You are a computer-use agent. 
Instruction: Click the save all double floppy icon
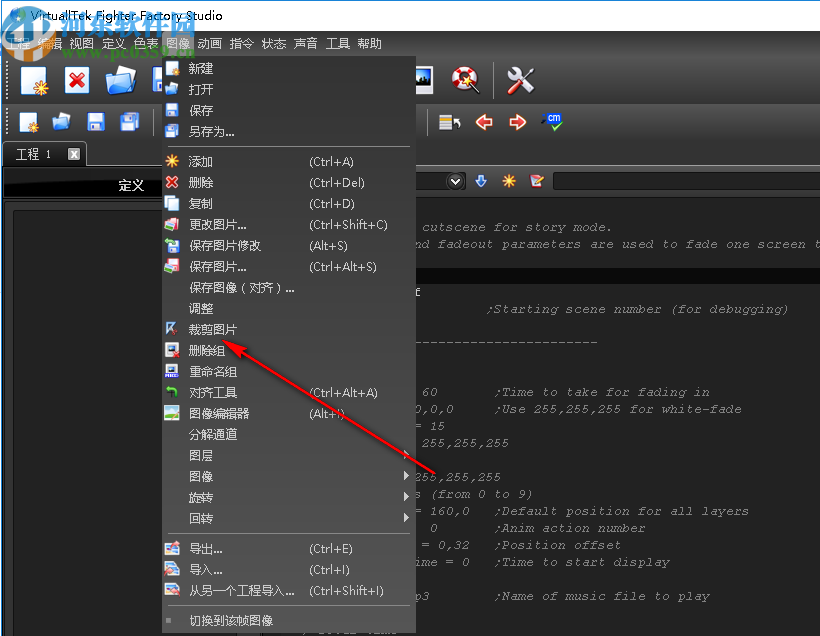(x=130, y=122)
